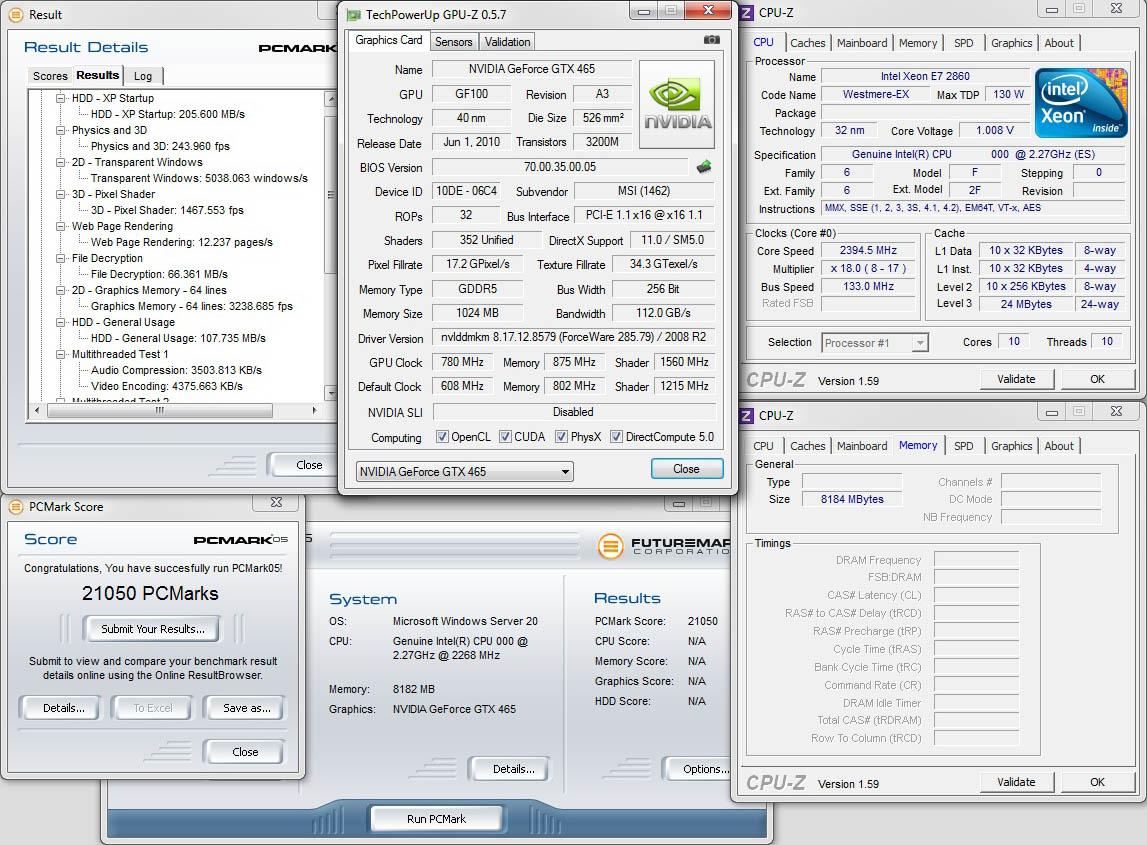Click the Run PCMark button
The height and width of the screenshot is (845, 1147).
tap(436, 819)
